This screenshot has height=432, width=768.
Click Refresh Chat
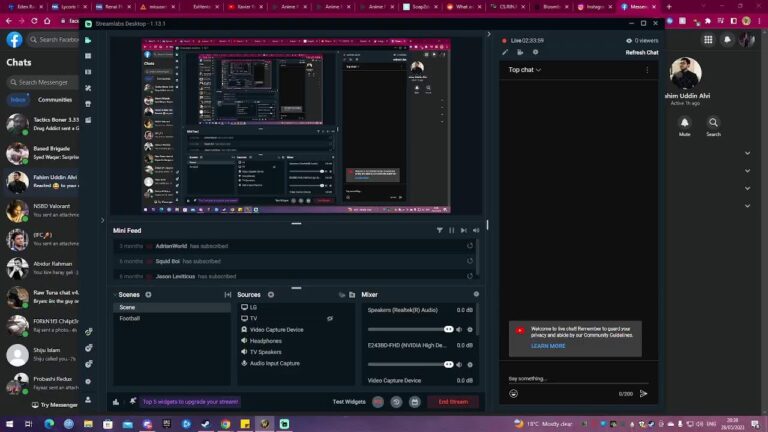click(x=642, y=52)
